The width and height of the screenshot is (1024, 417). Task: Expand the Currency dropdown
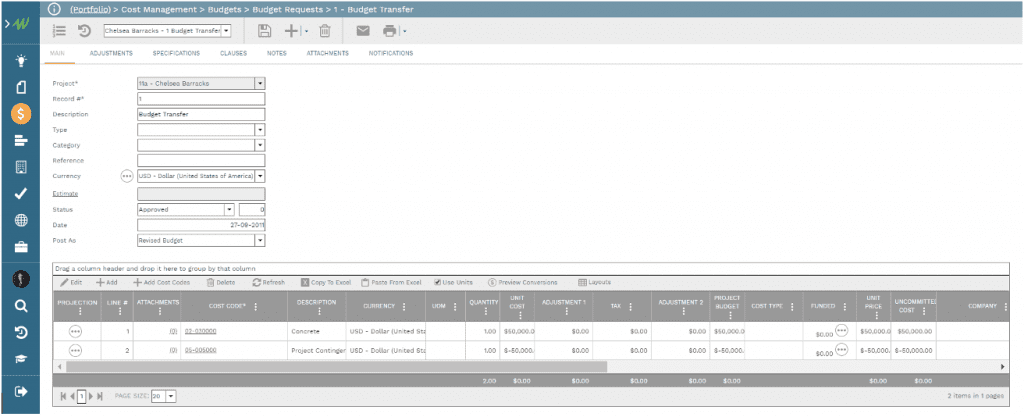[x=260, y=176]
